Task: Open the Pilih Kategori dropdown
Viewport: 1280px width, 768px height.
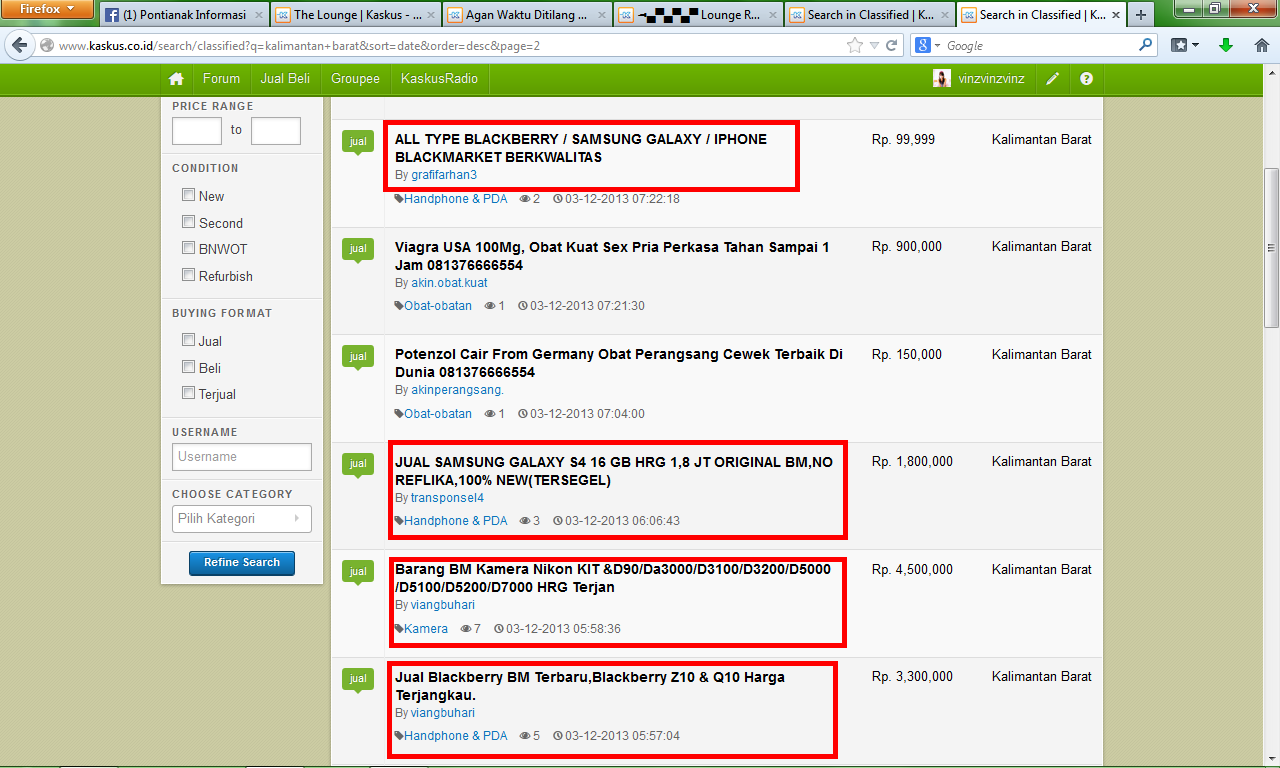Action: pyautogui.click(x=241, y=519)
